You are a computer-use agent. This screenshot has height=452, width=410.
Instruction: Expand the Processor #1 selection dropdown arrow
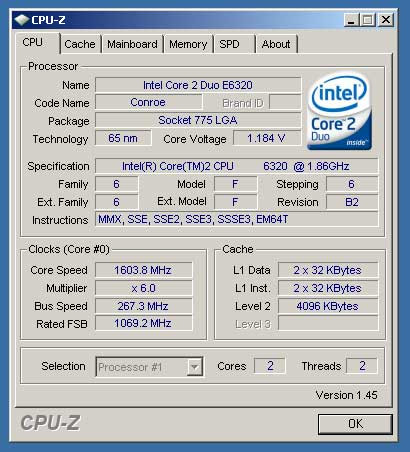tap(194, 367)
